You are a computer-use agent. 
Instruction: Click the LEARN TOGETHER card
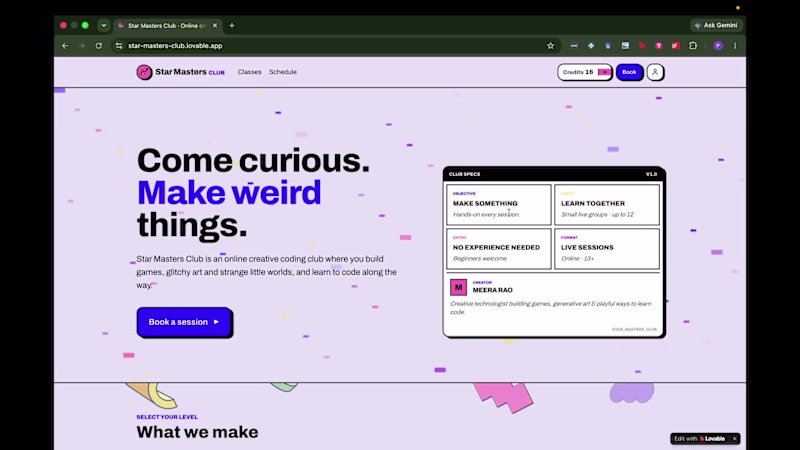[607, 205]
